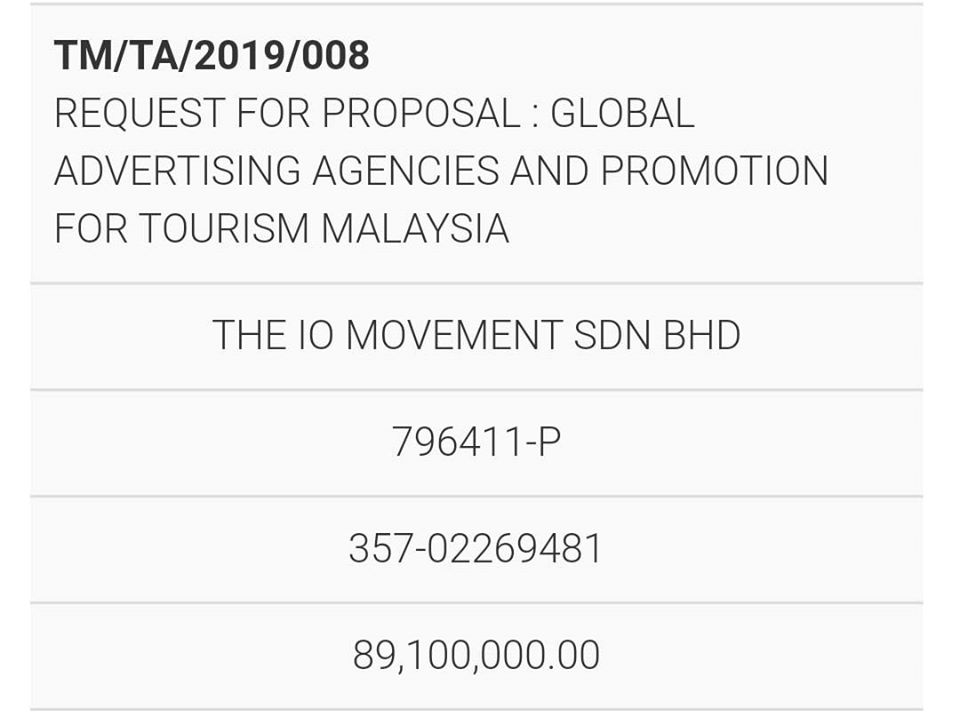Select SDN BHD in the company name
This screenshot has height=717, width=960.
pos(656,336)
